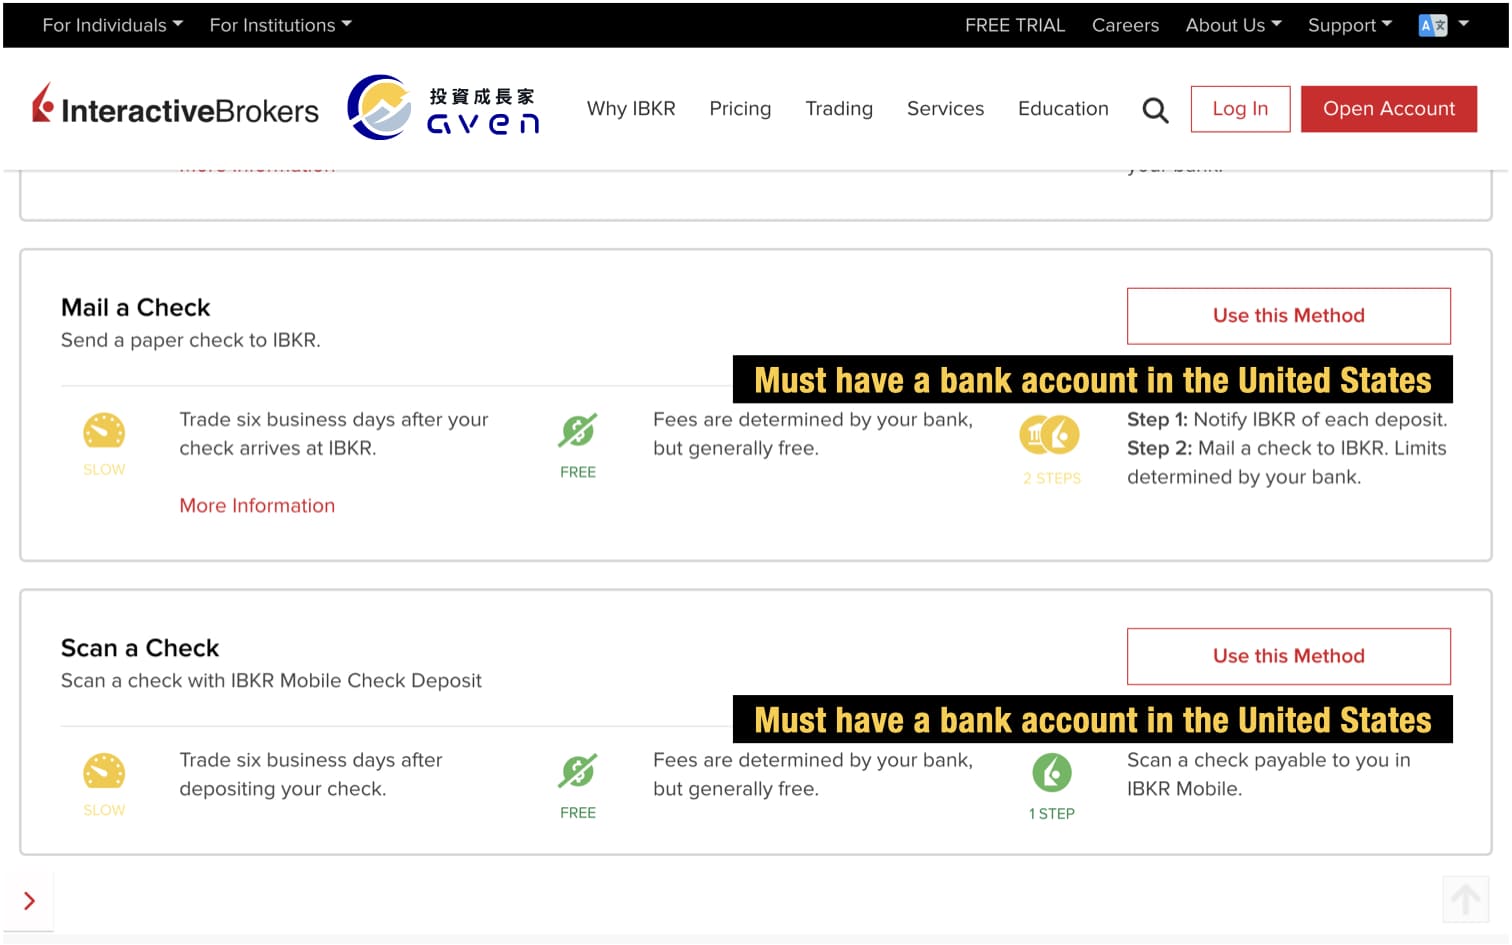
Task: Click More Information under Mail a Check
Action: click(x=257, y=505)
